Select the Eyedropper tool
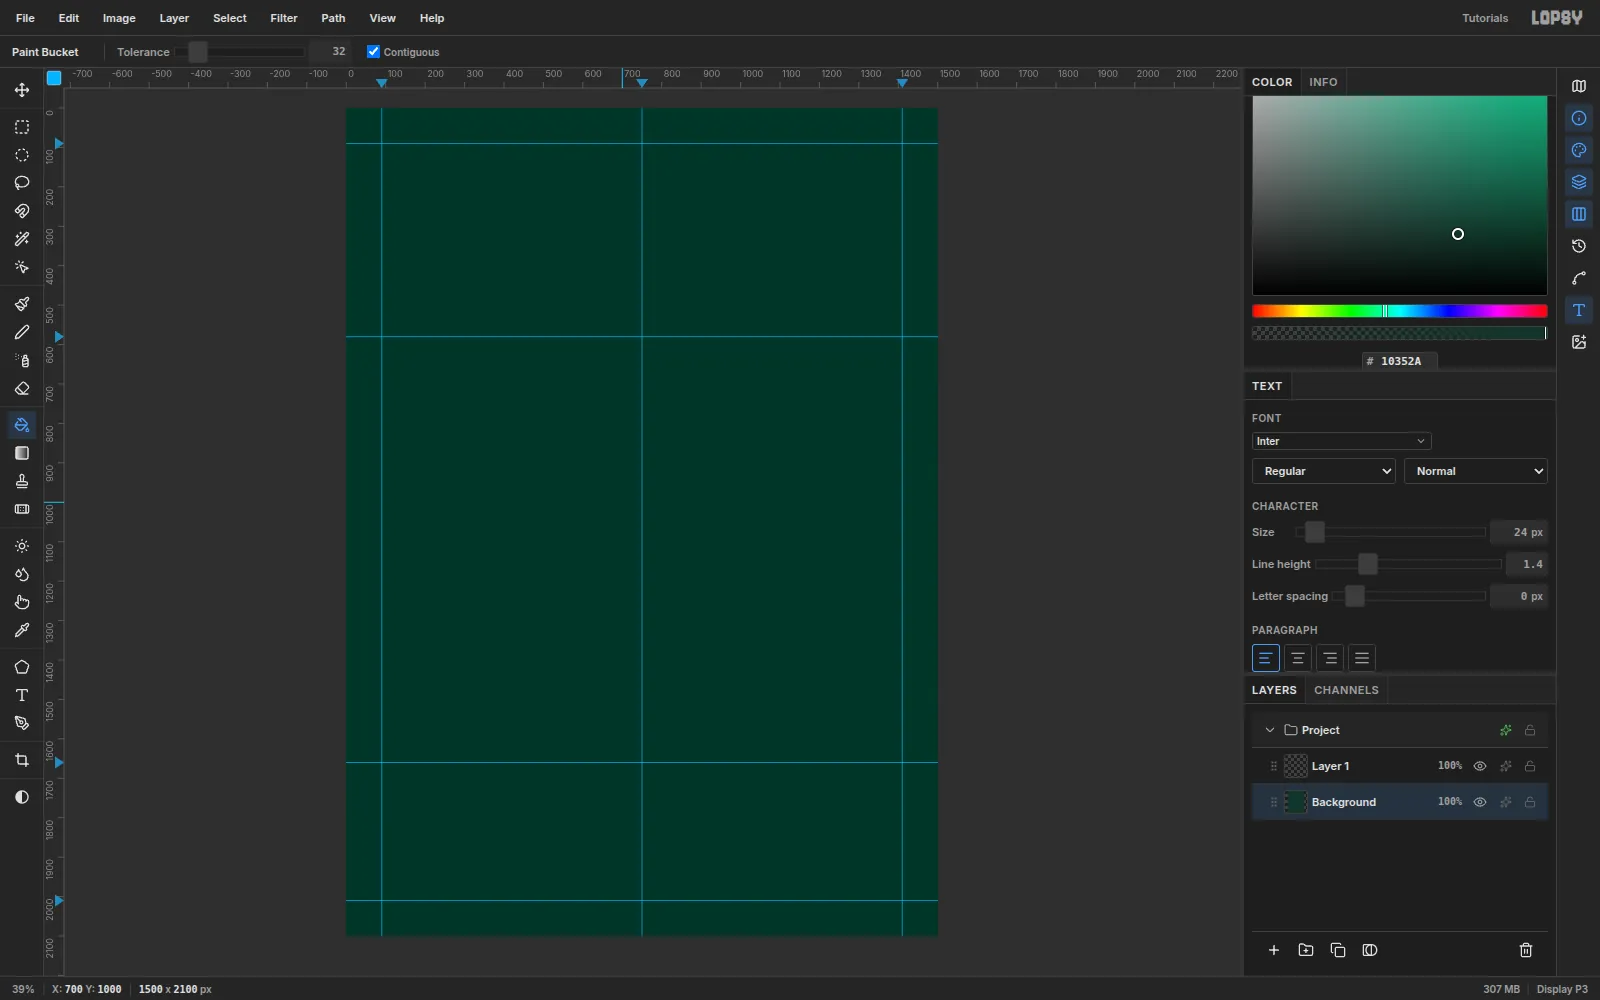The image size is (1600, 1000). click(x=21, y=630)
